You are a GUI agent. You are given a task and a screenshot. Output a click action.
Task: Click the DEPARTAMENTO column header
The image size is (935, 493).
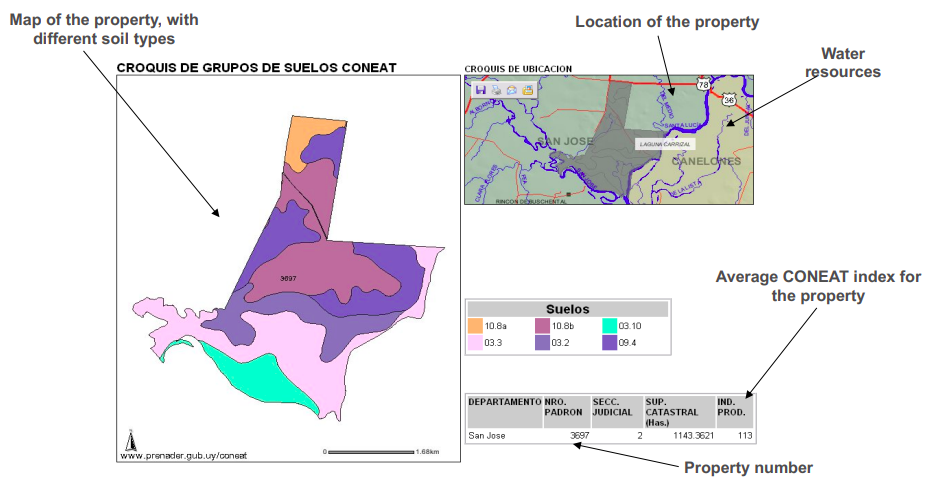[504, 412]
